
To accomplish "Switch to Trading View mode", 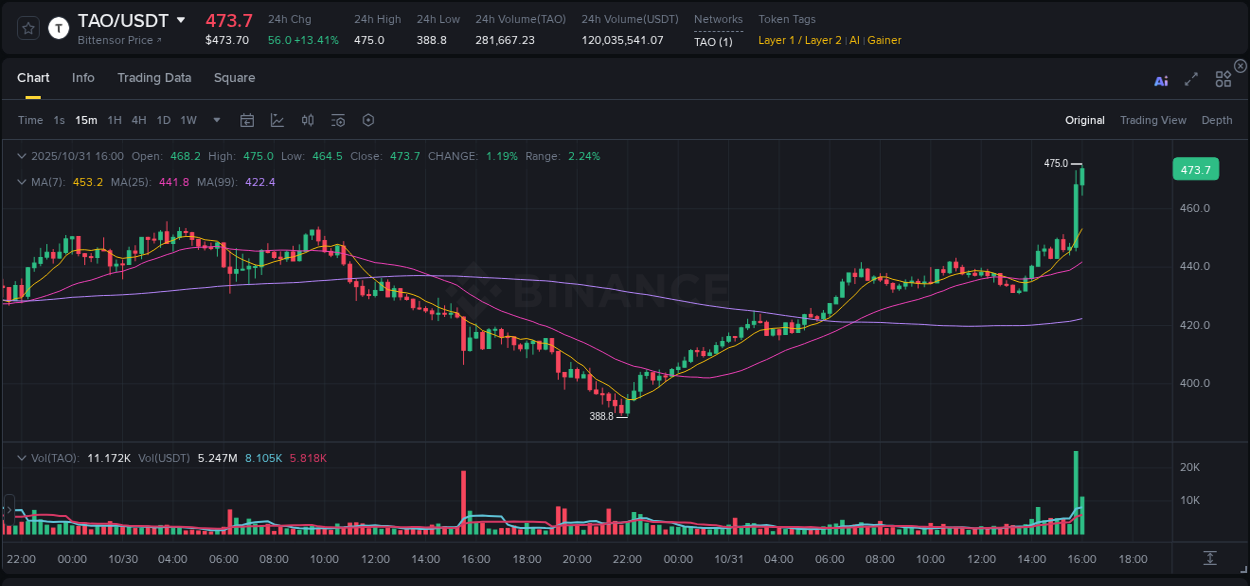I will point(1153,120).
